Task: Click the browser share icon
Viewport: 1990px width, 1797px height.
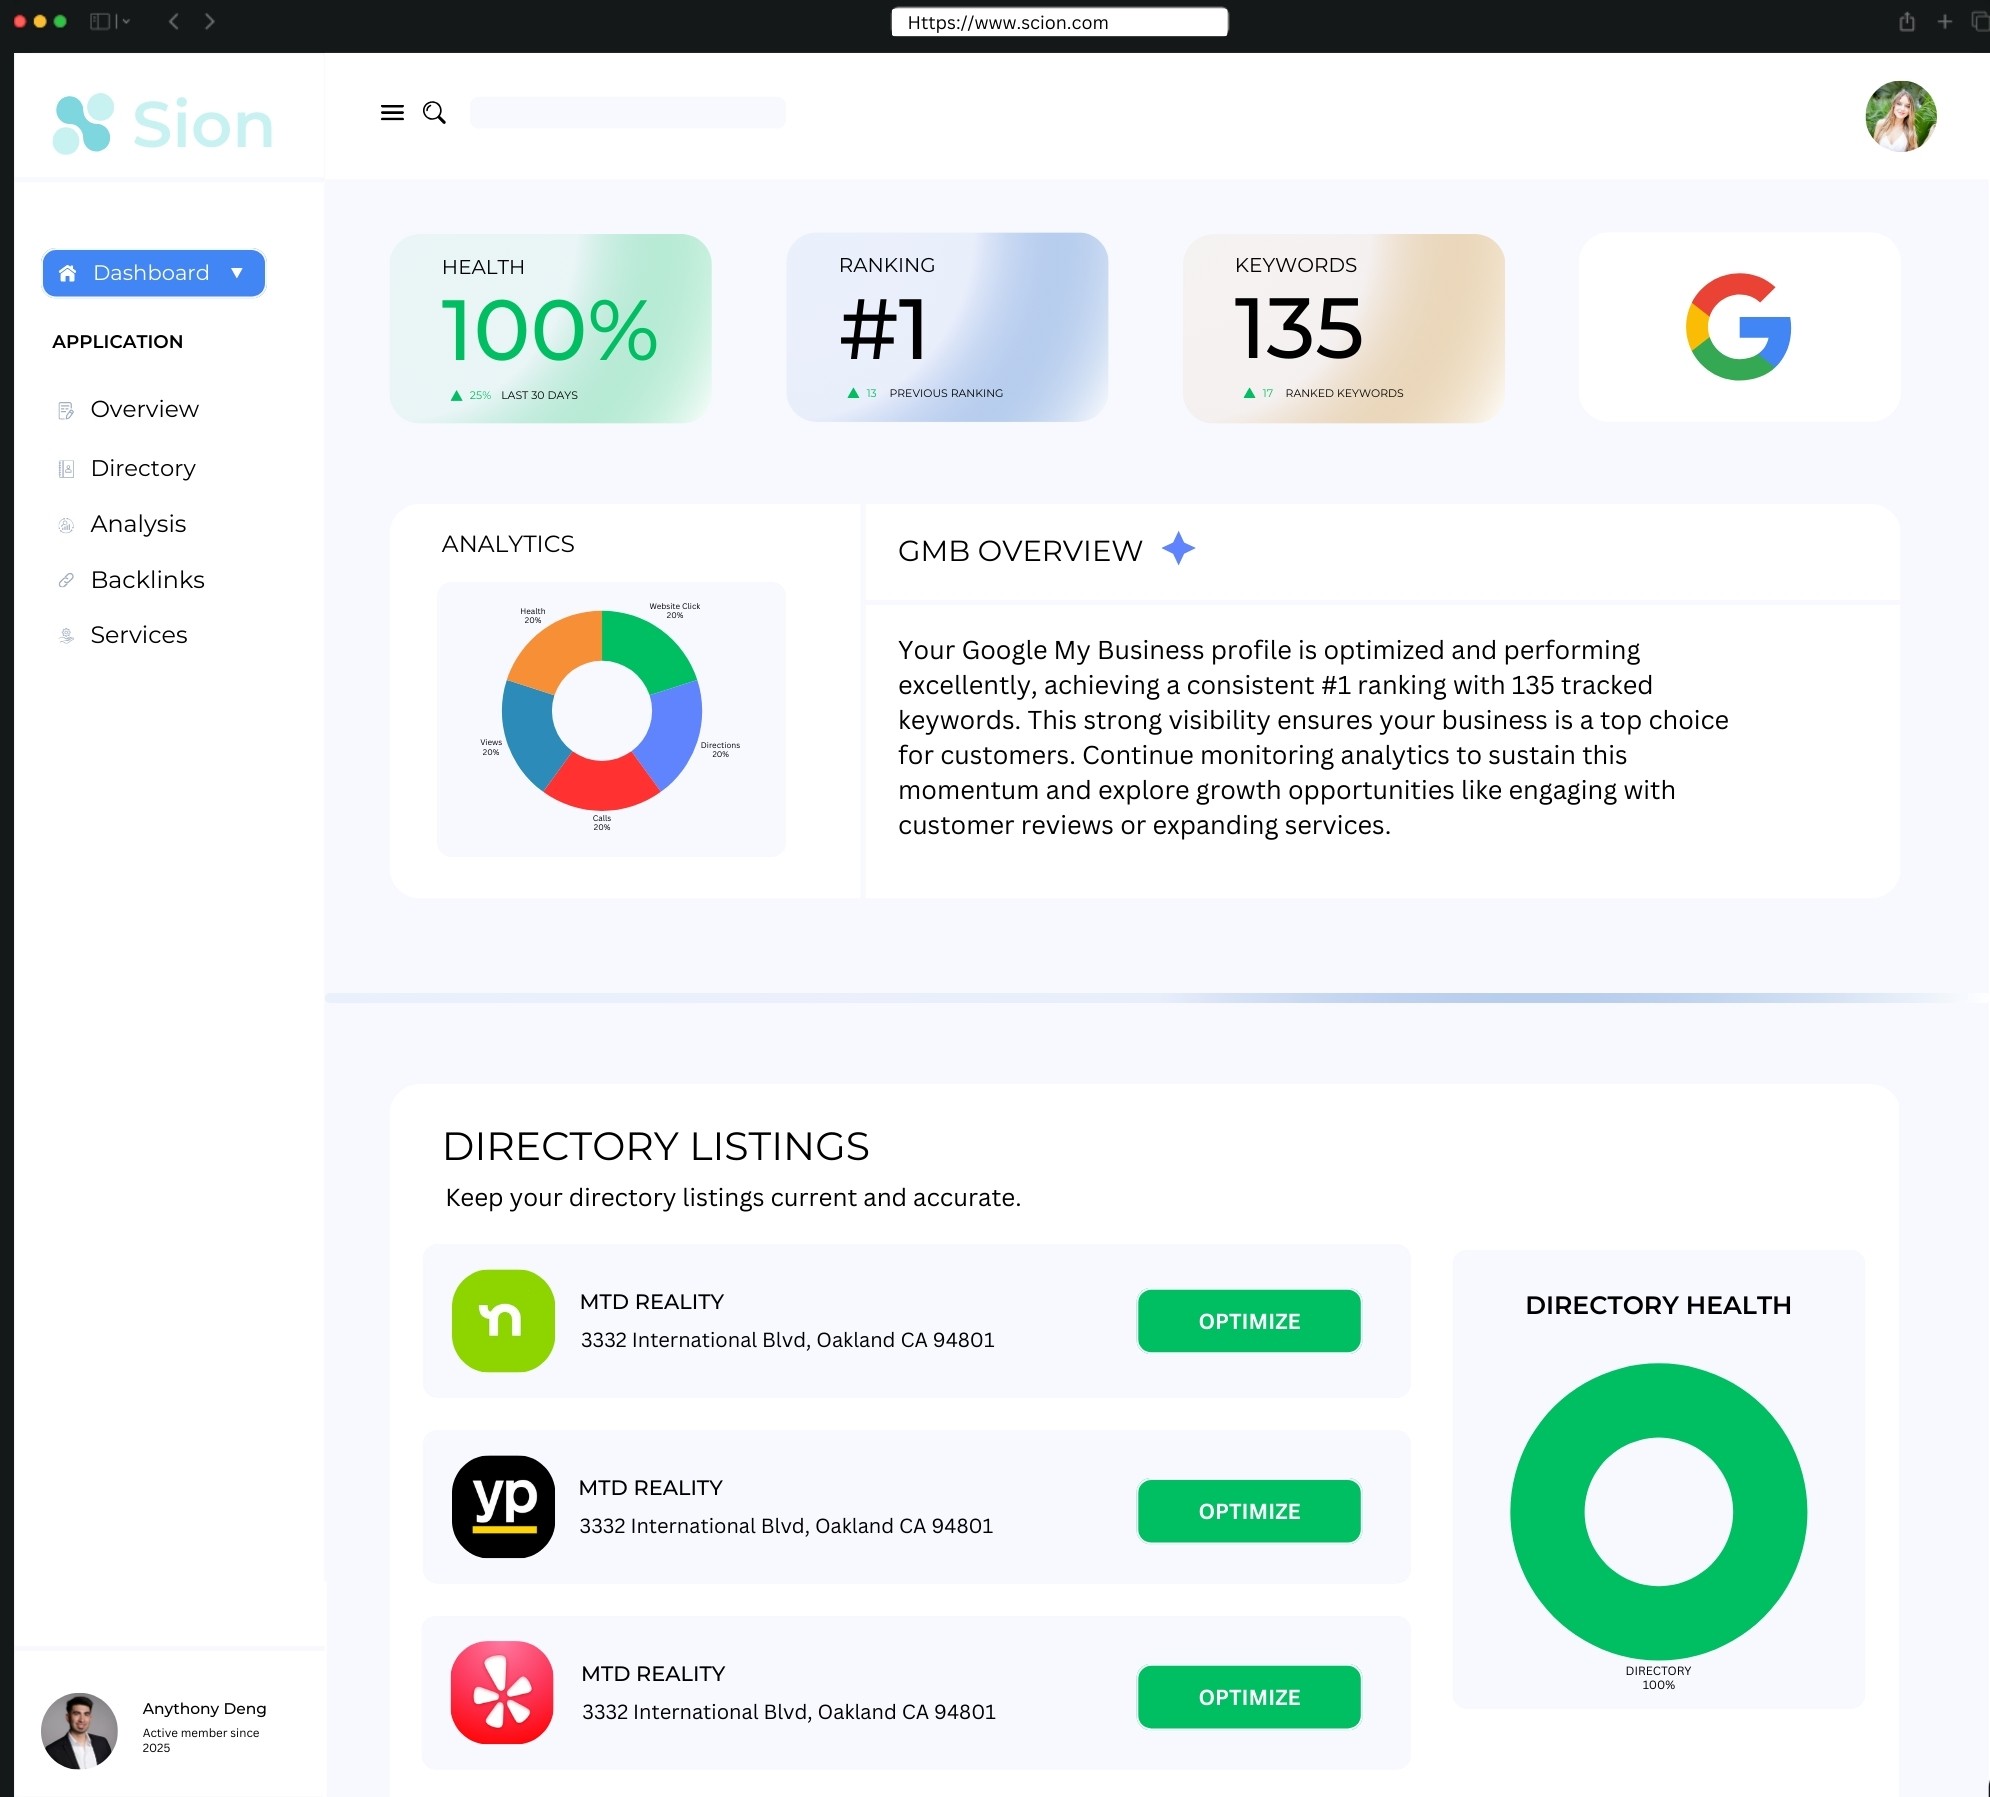Action: click(x=1906, y=21)
